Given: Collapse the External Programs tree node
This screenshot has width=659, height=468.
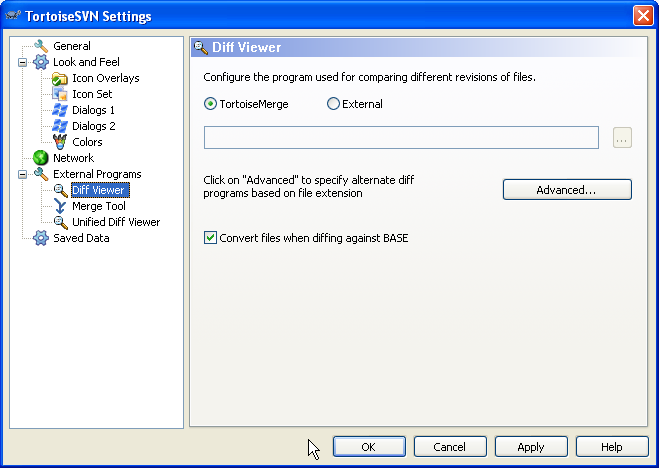Looking at the screenshot, I should click(x=22, y=174).
